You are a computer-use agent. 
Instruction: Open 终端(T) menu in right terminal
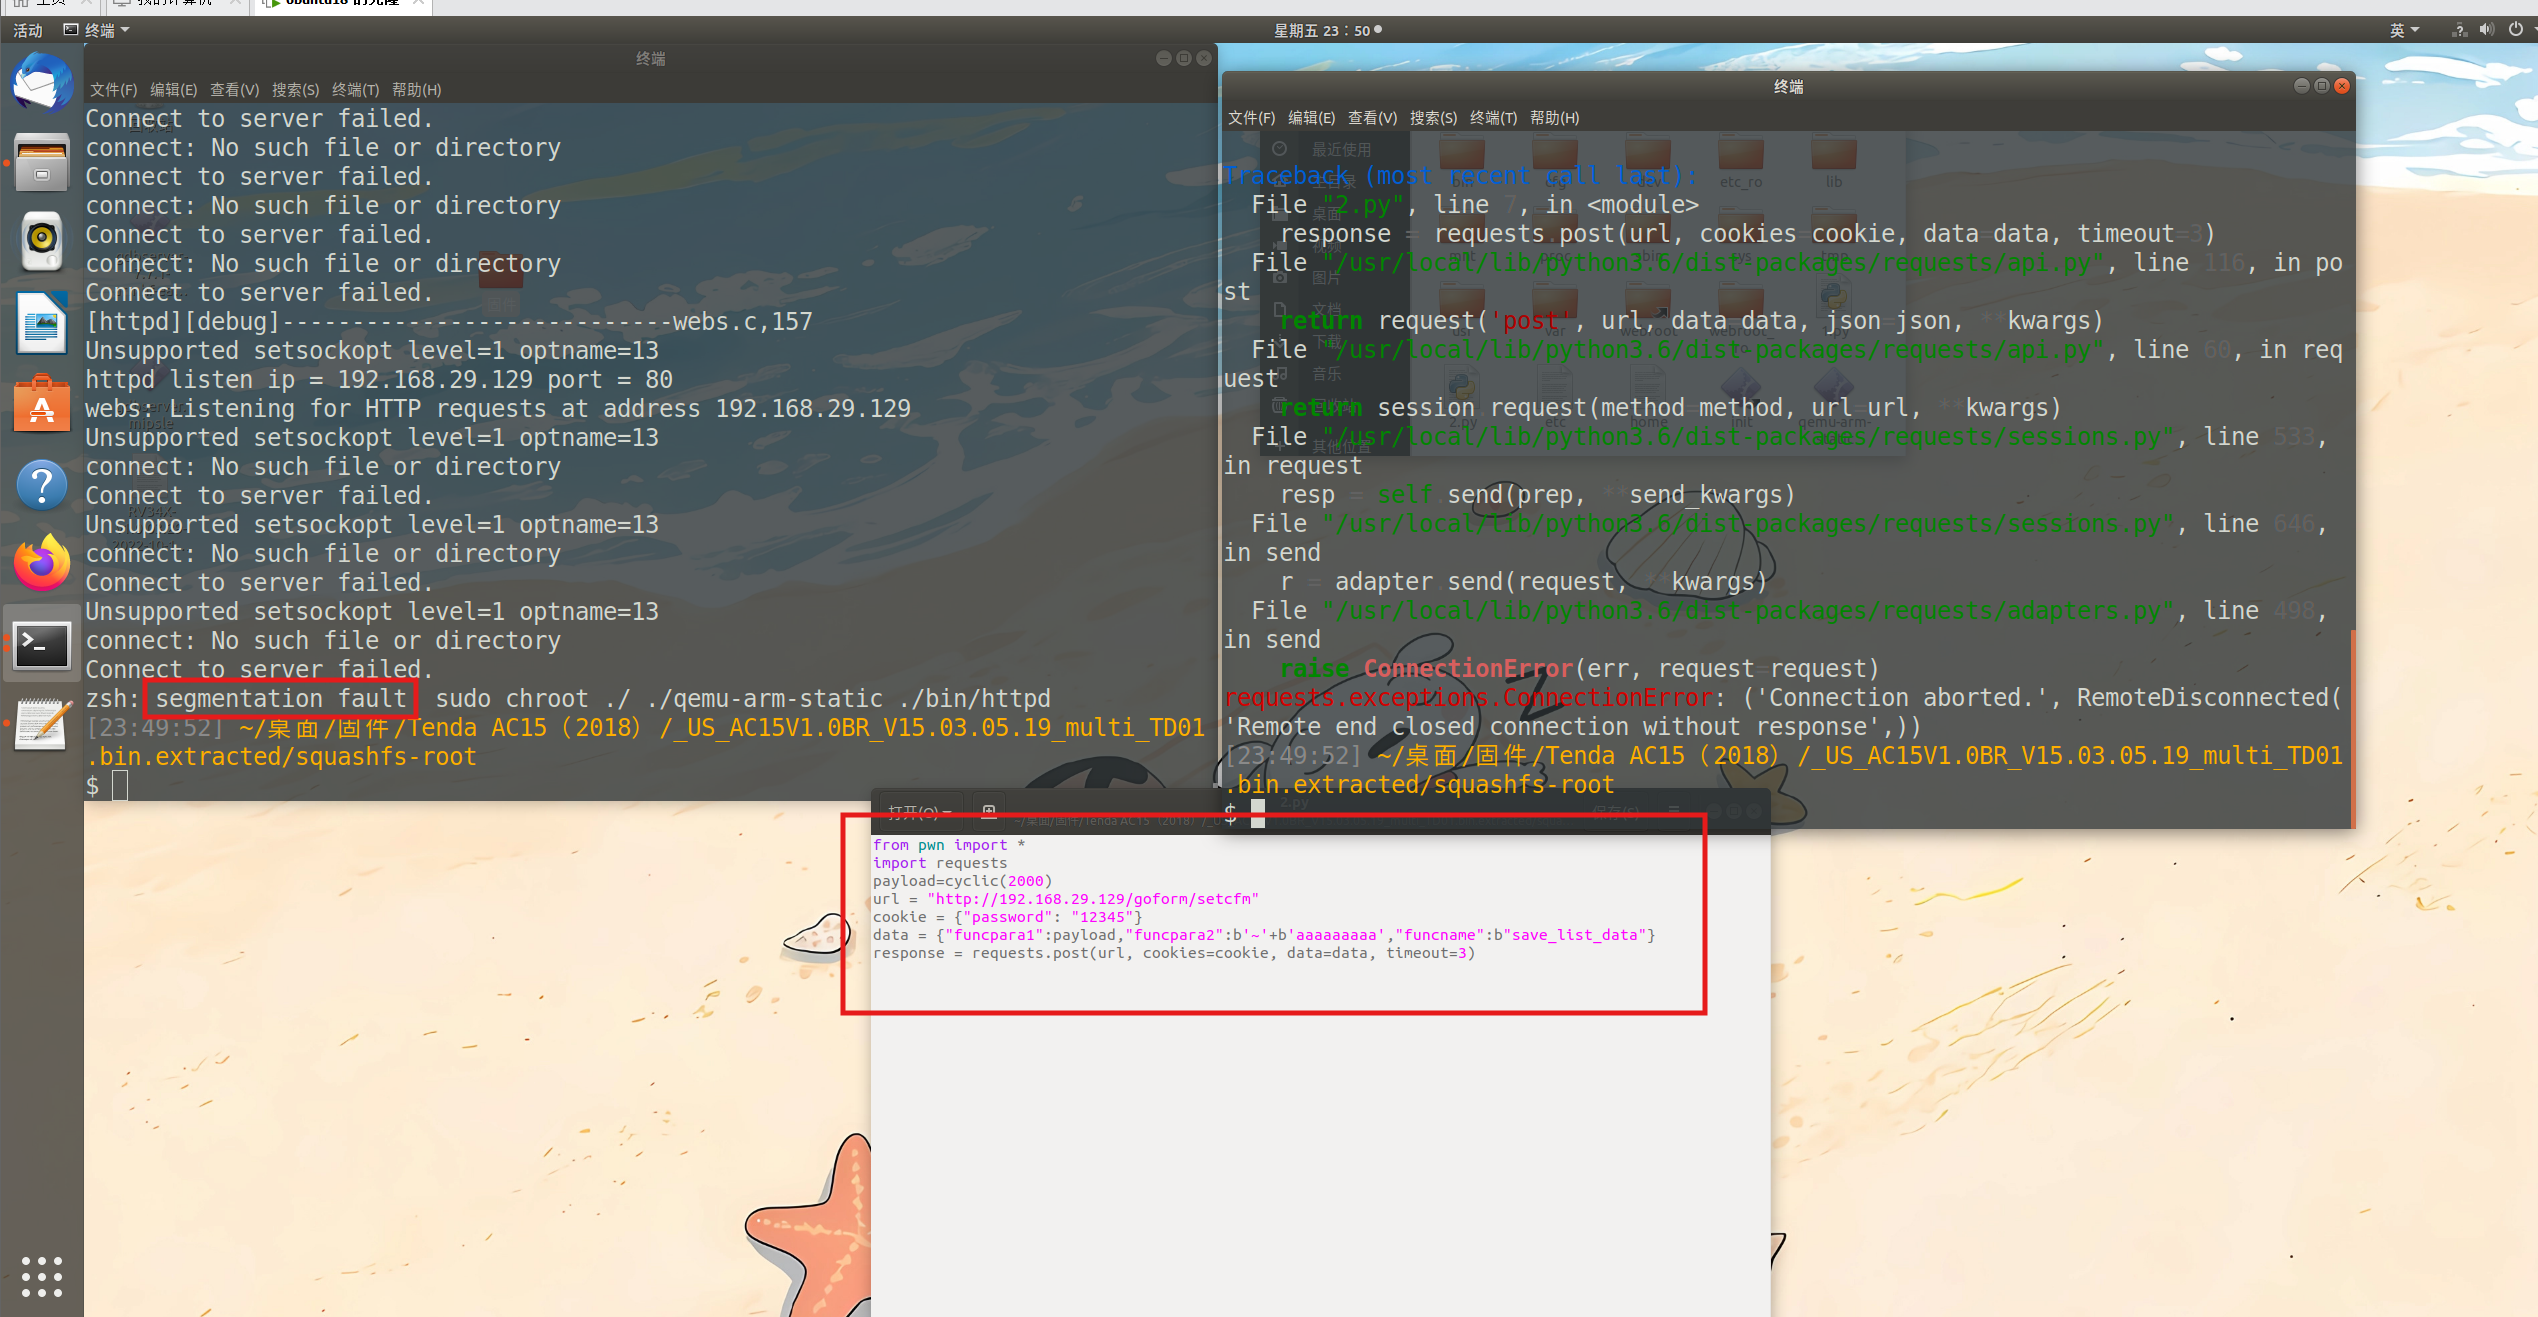(x=1493, y=117)
